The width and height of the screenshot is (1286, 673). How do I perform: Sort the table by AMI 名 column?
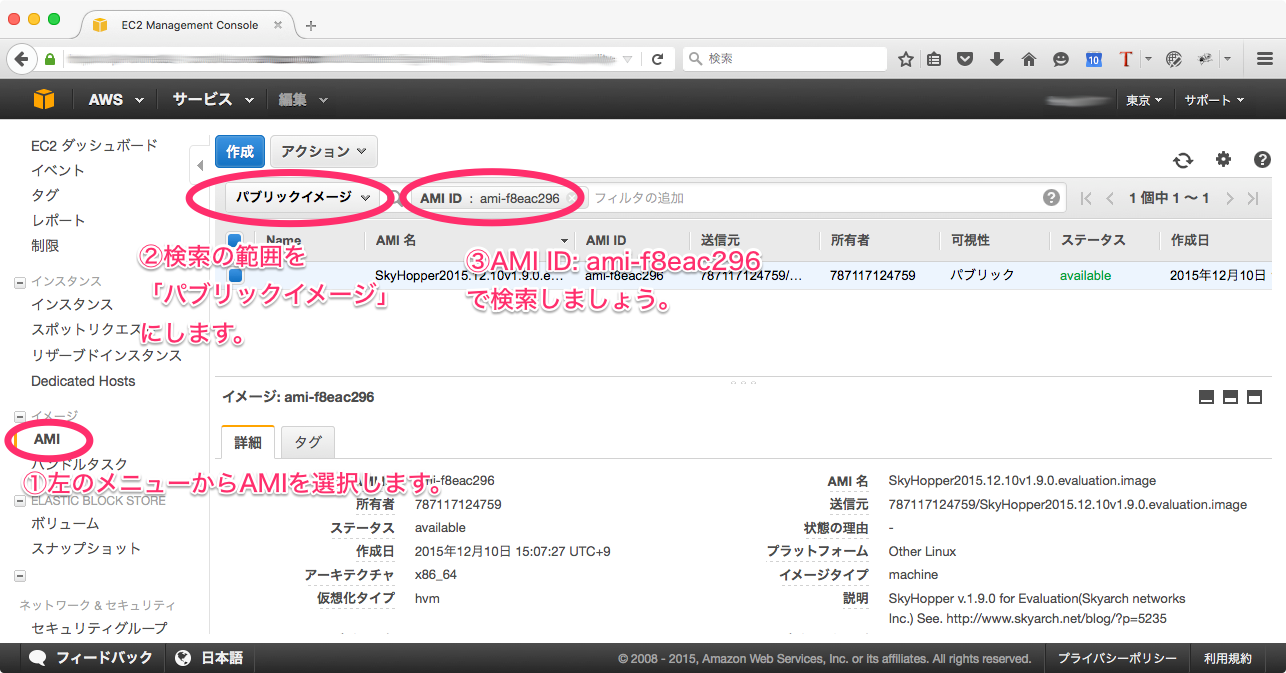[471, 240]
